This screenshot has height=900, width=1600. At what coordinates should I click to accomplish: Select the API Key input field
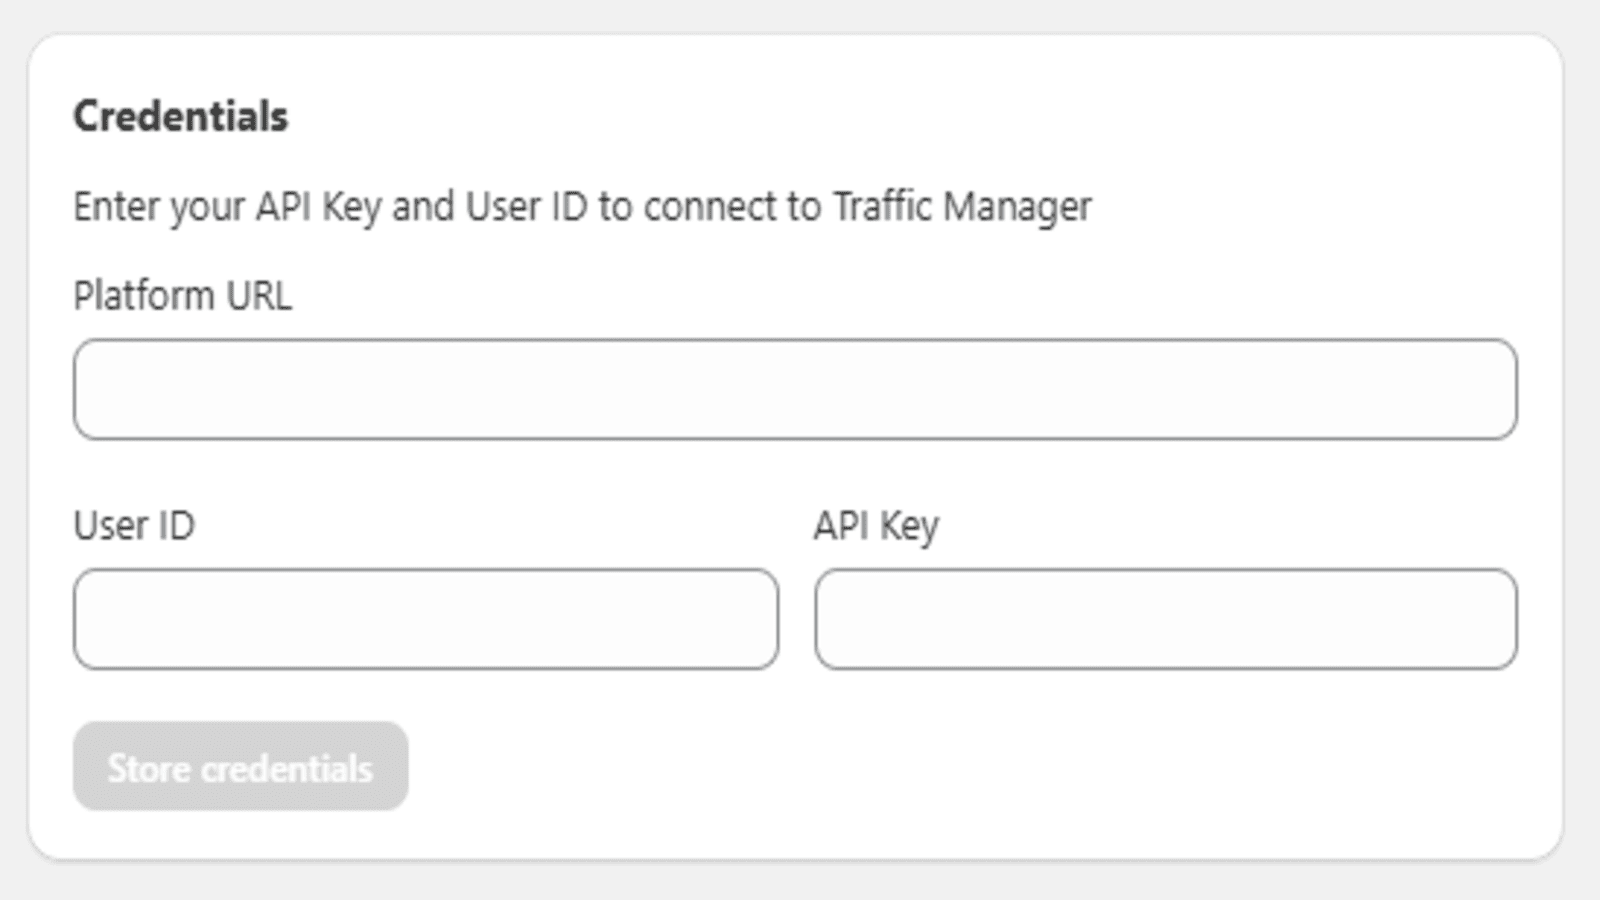(x=1166, y=619)
